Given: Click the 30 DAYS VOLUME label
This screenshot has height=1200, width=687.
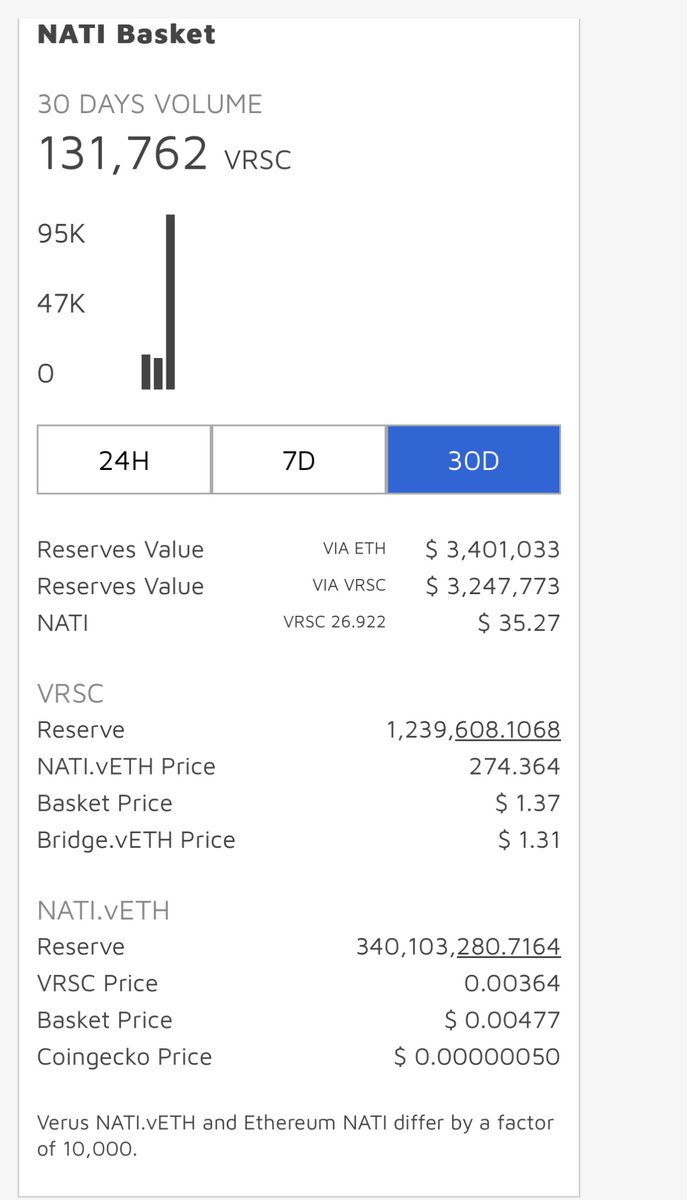Looking at the screenshot, I should 150,104.
